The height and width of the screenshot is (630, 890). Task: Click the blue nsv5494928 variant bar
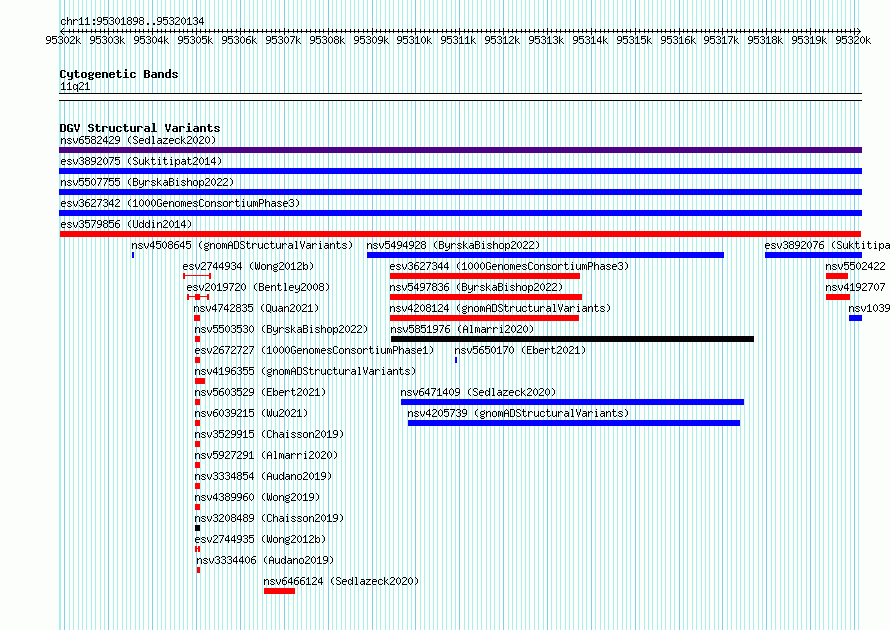[x=545, y=255]
